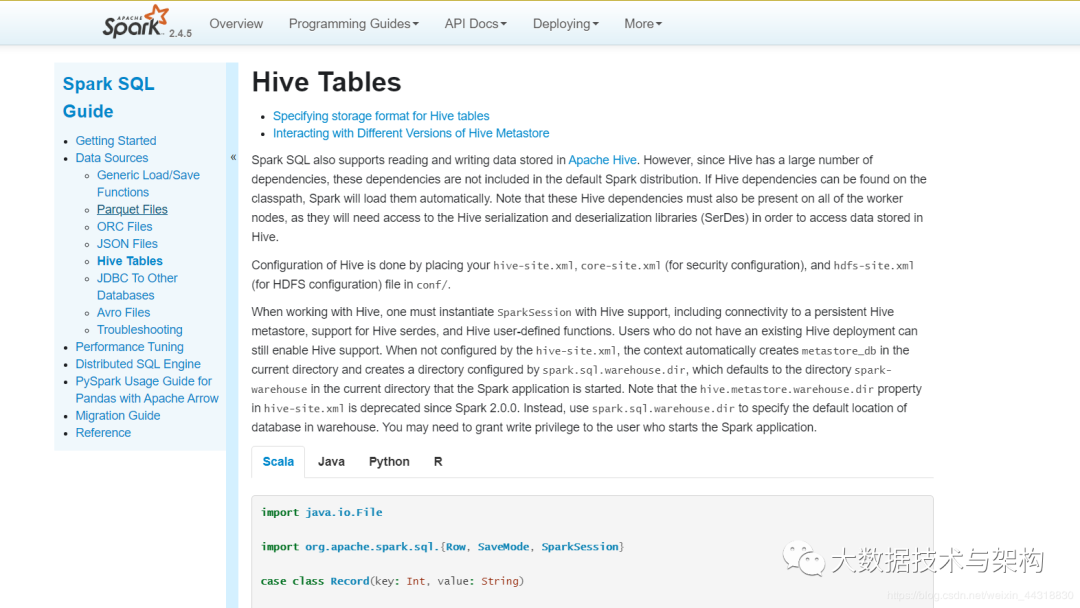Screen dimensions: 1080x608
Task: Open the Getting Started guide
Action: coord(115,140)
